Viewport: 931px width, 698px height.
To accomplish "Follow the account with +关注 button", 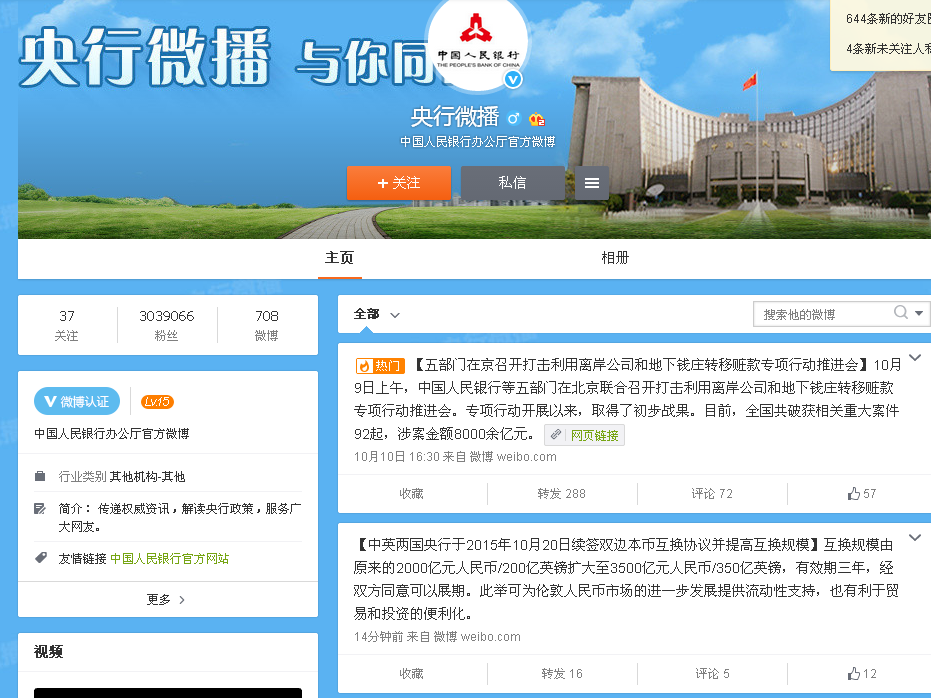I will pos(399,183).
